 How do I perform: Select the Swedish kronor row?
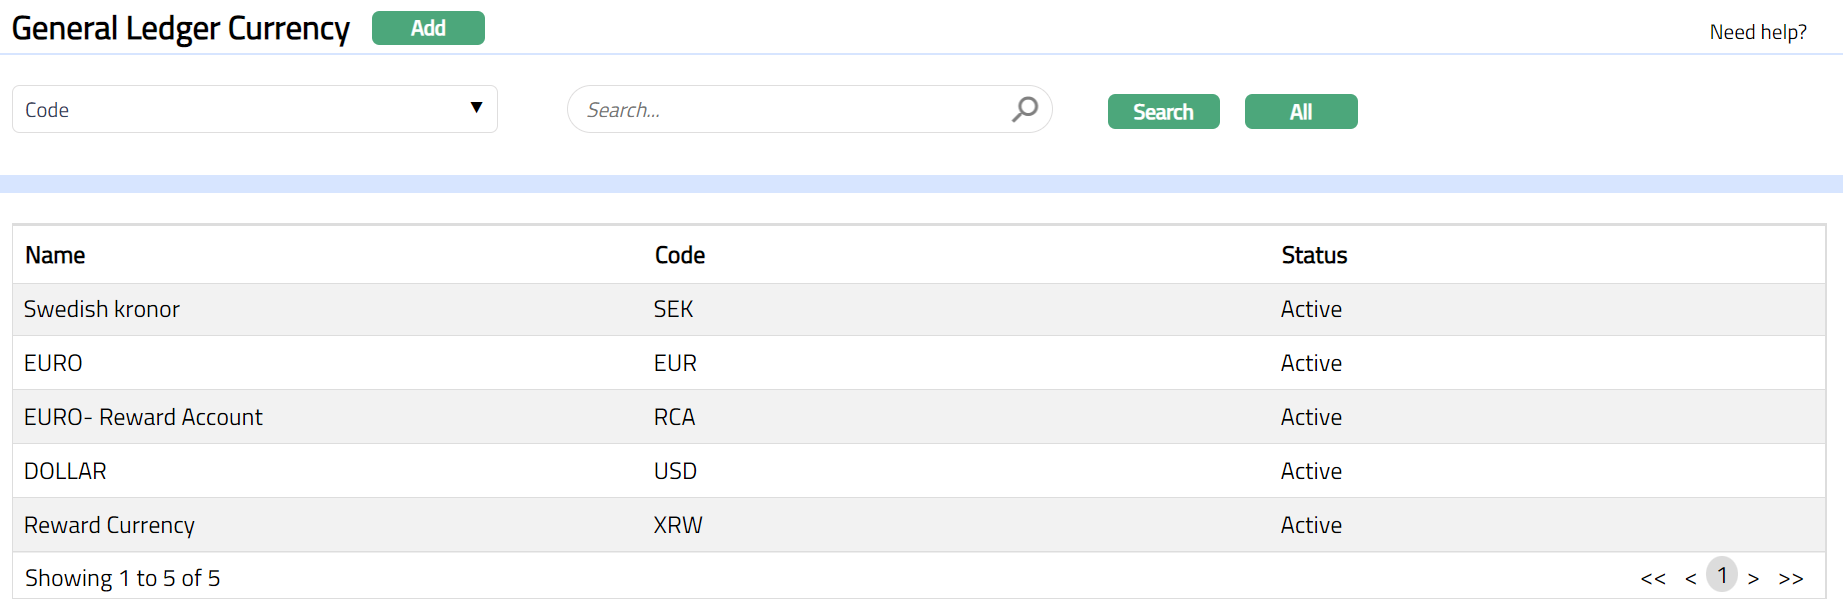tap(102, 309)
